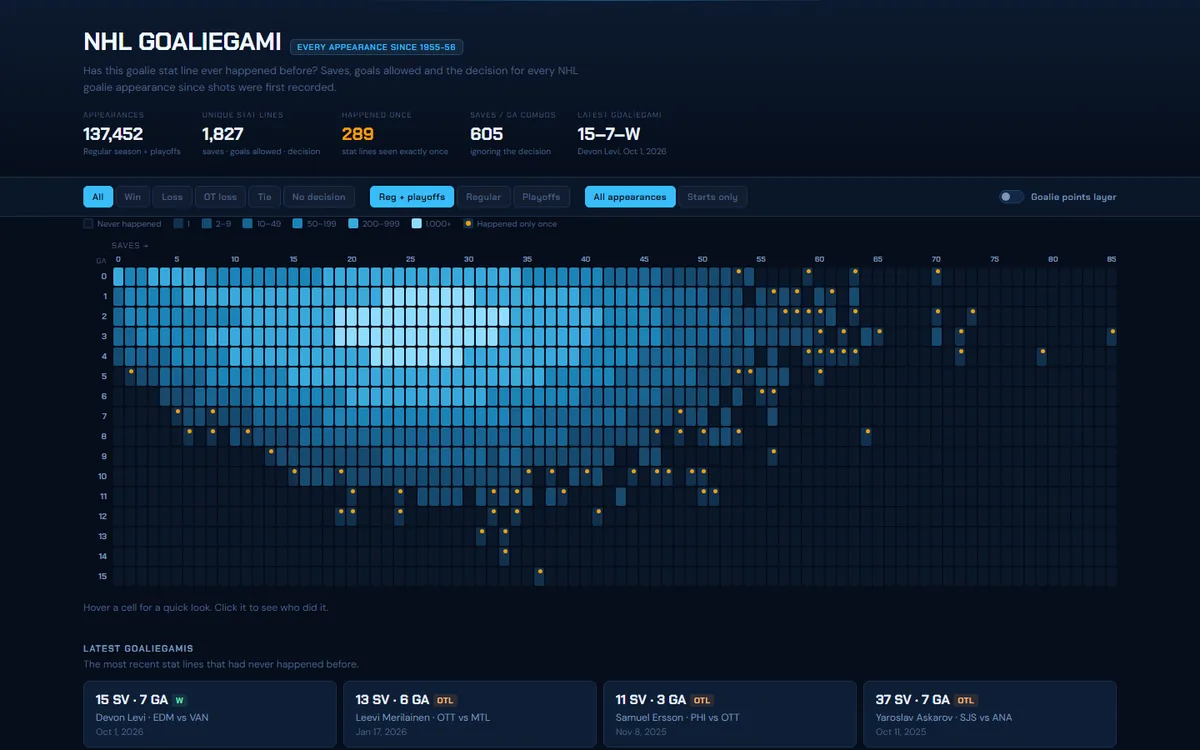
Task: Click the OTL badge on Askarov's card
Action: coord(964,700)
